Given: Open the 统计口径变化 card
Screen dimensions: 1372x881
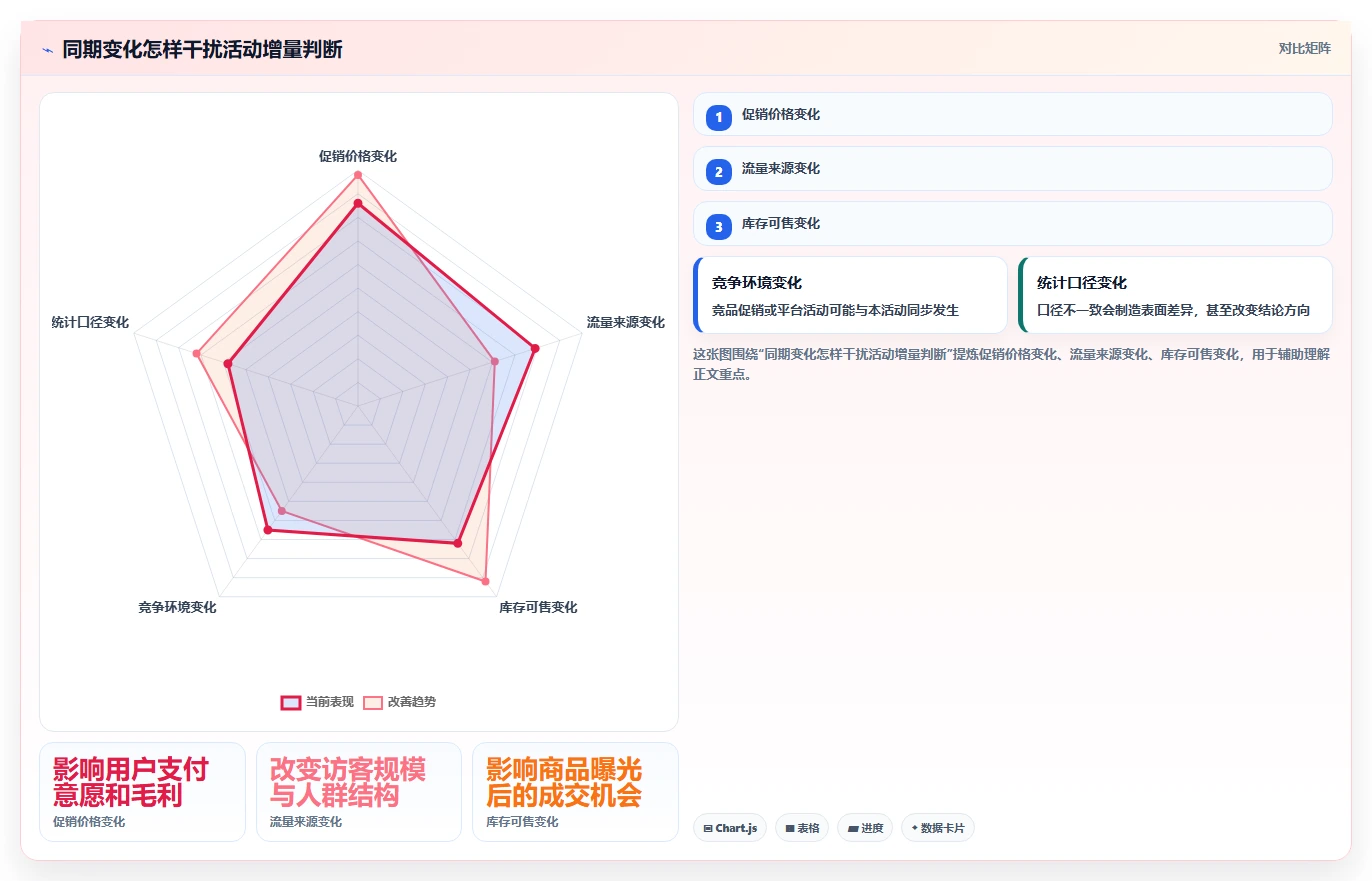Looking at the screenshot, I should click(1175, 295).
